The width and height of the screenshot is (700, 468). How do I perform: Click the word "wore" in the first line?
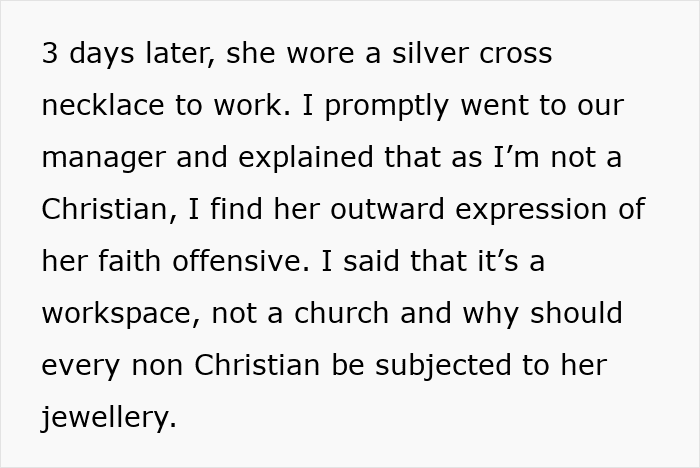click(321, 54)
